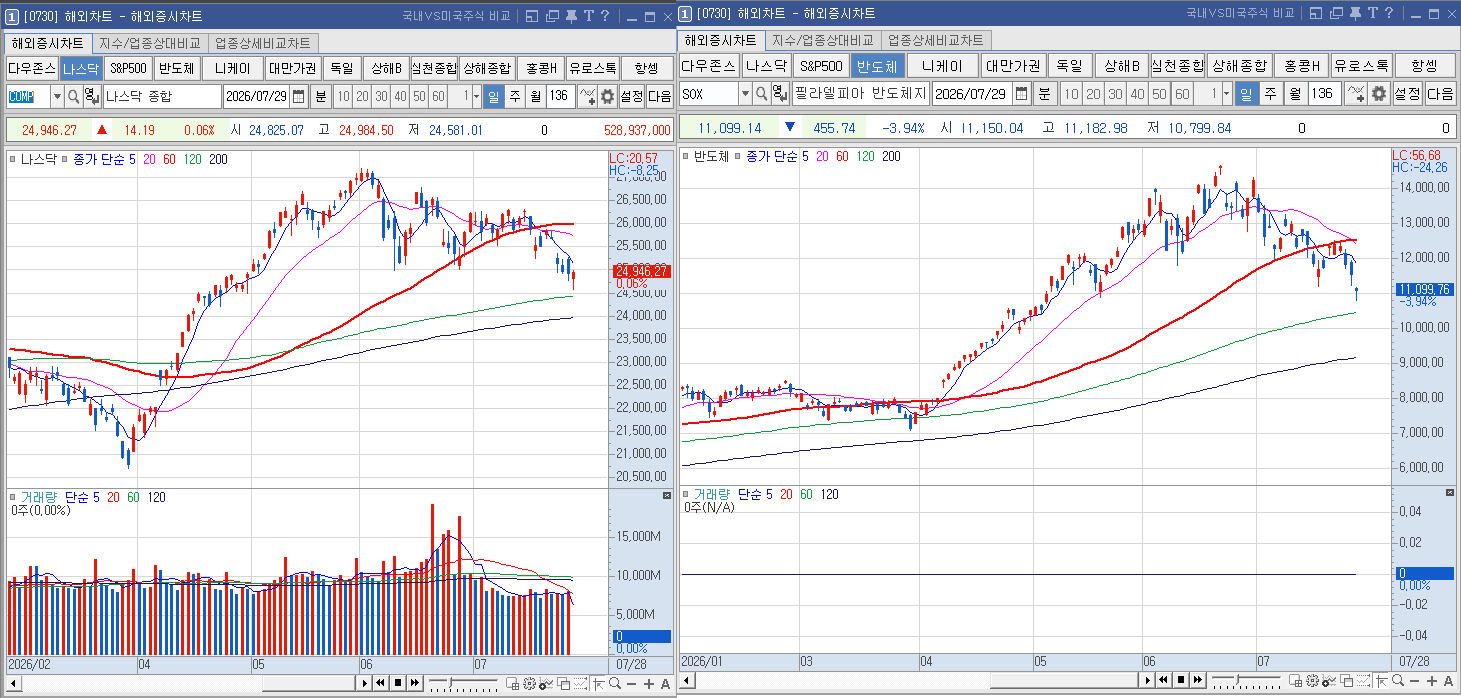
Task: Select the S&P500 index button in left window
Action: (x=128, y=68)
